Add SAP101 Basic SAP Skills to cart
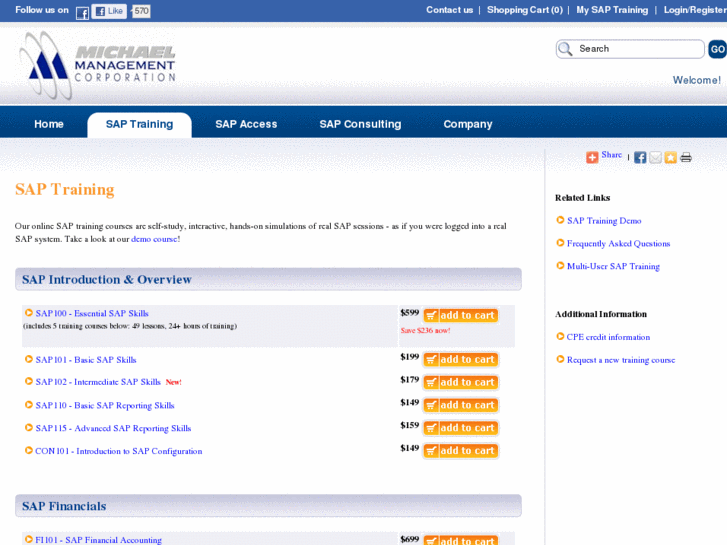 pos(461,359)
